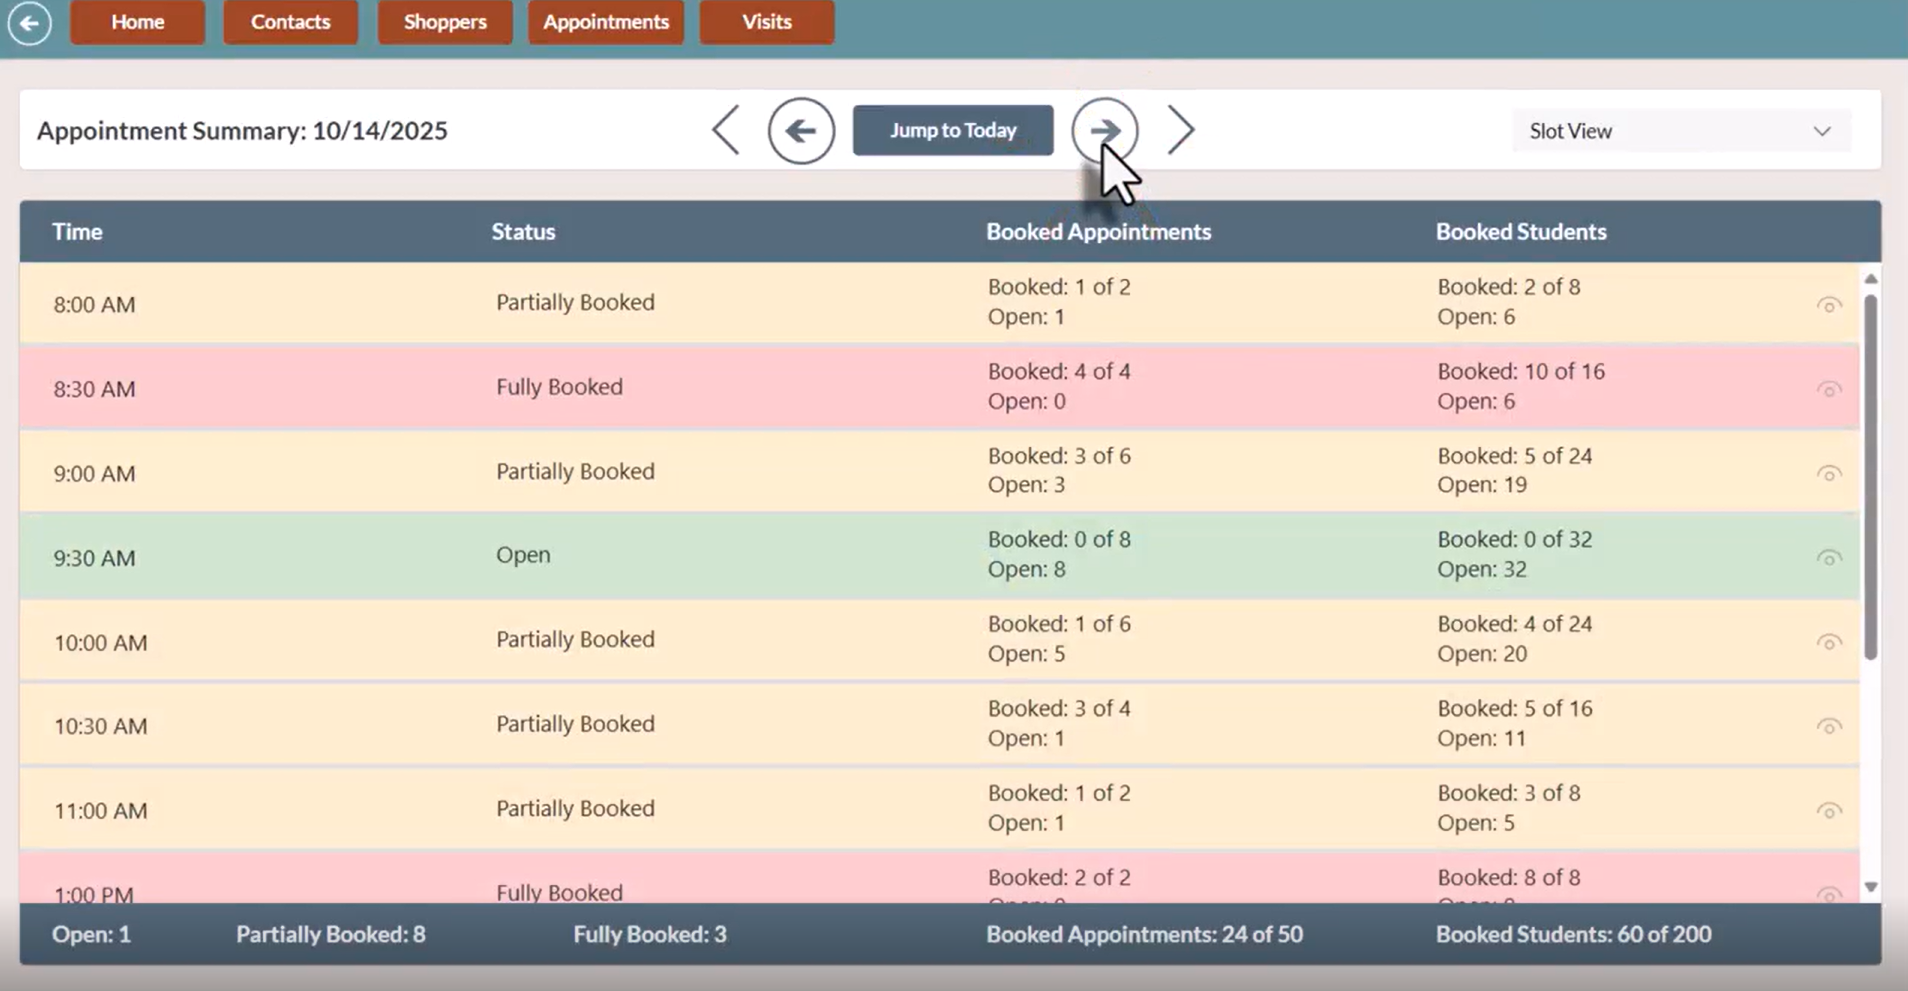Select the 9:30 AM time cell

[94, 558]
